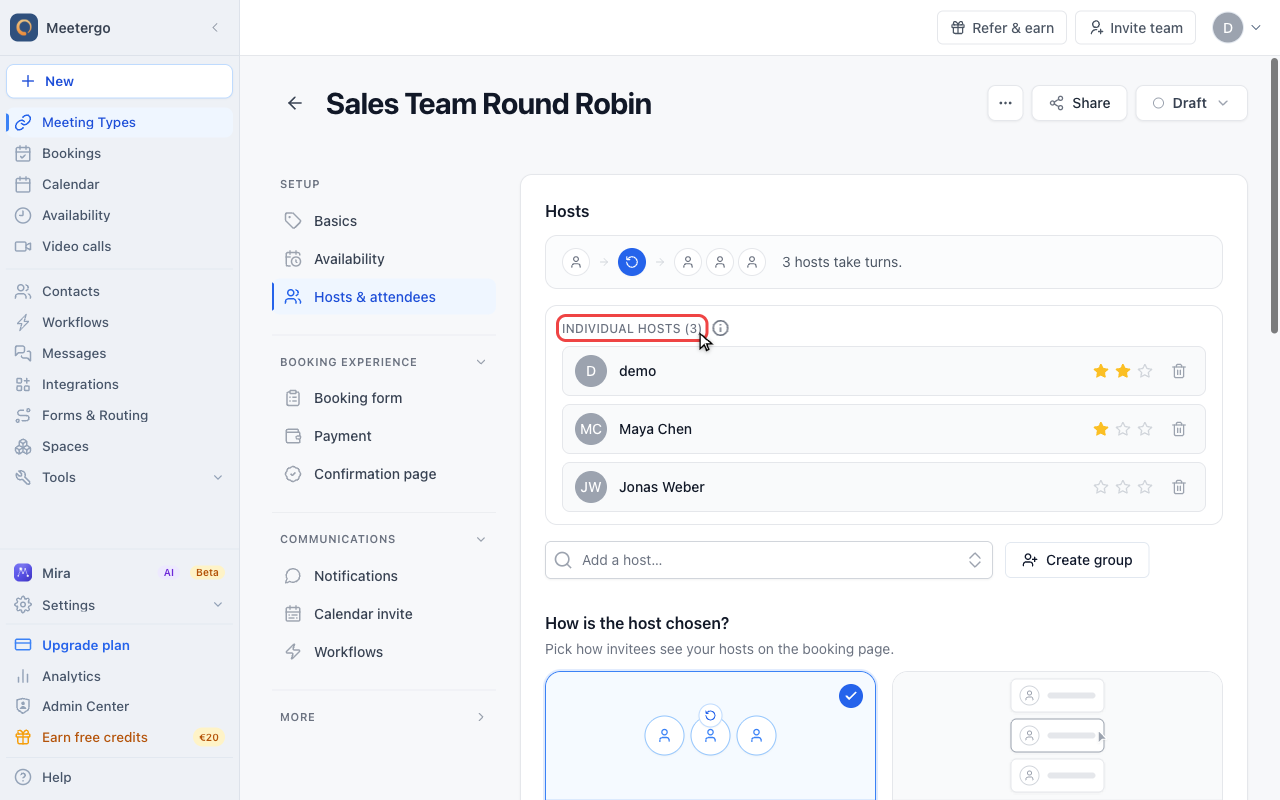Open Forms & Routing in sidebar

click(x=119, y=415)
